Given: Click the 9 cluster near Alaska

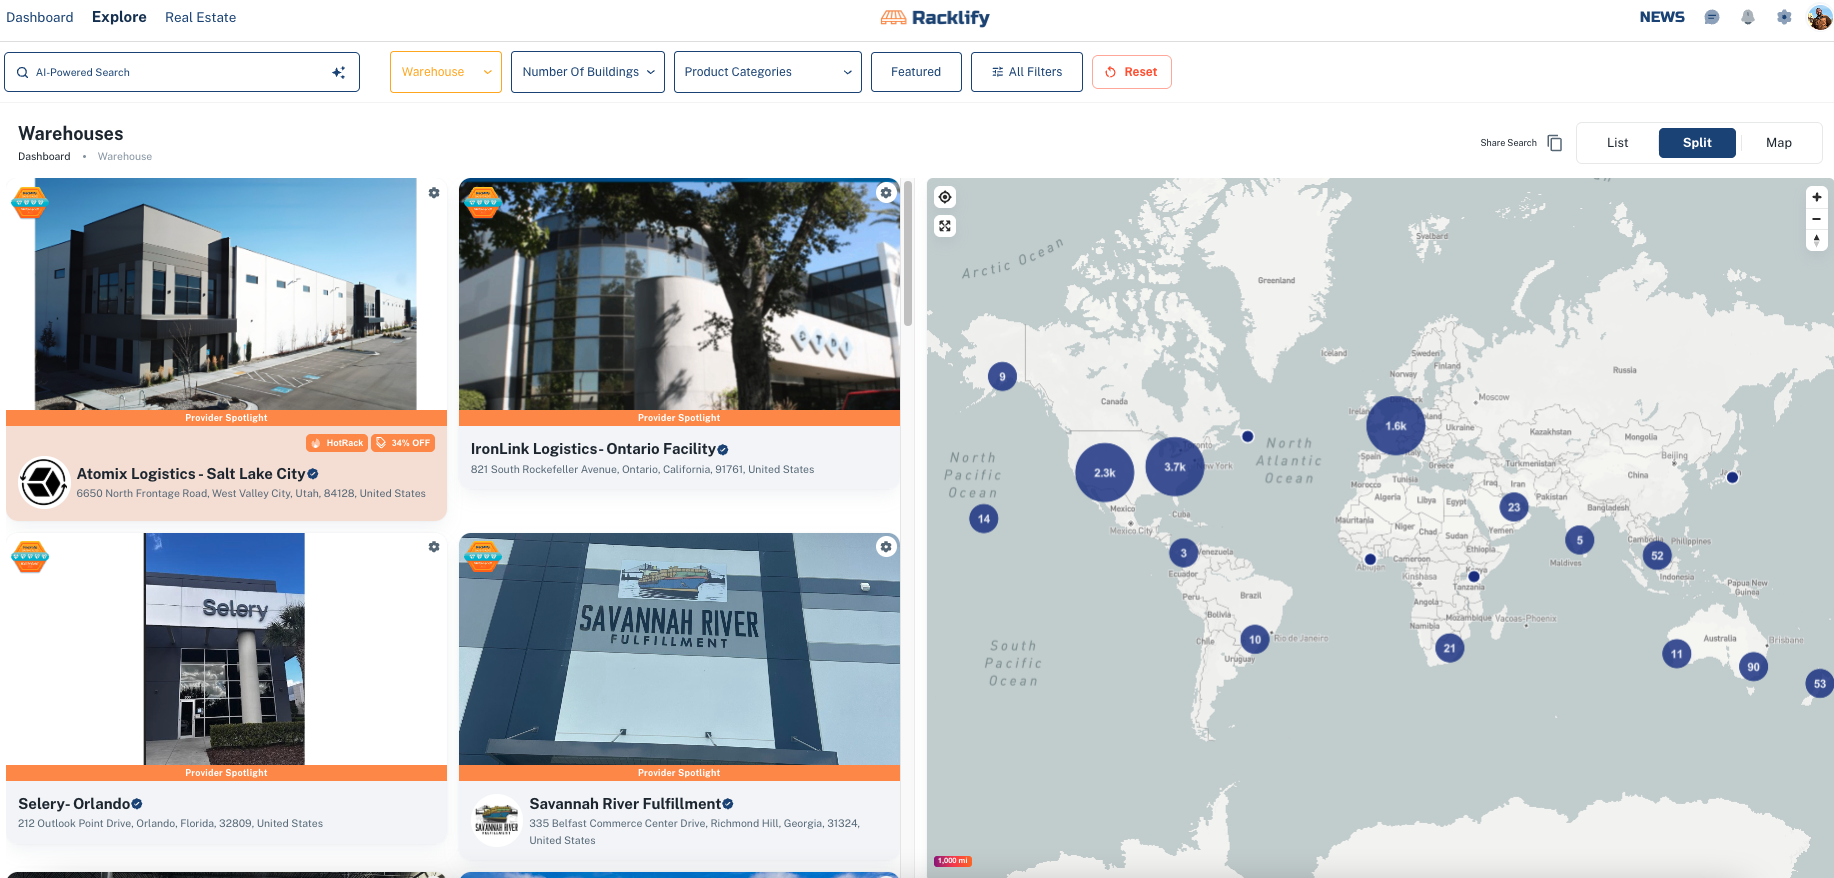Looking at the screenshot, I should (1002, 377).
